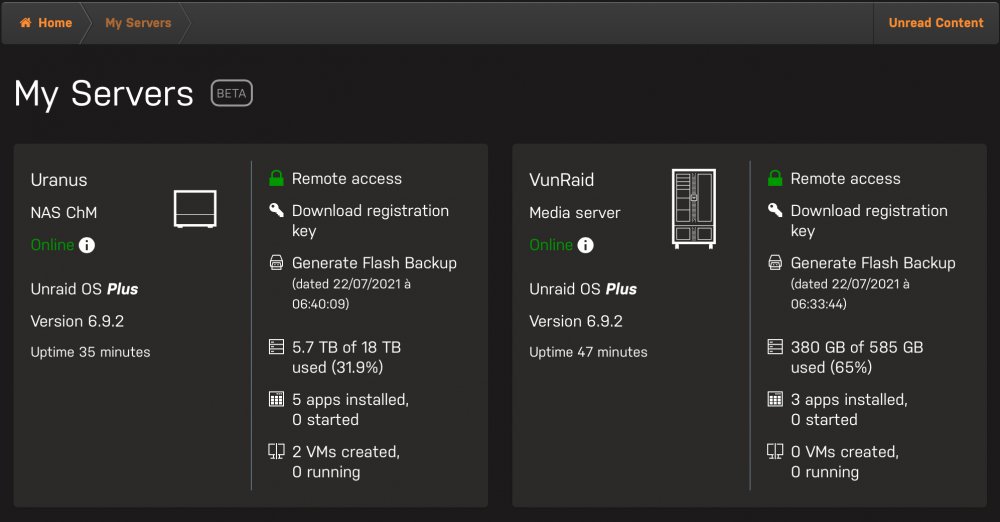Click the Home icon in the breadcrumb

click(x=26, y=23)
